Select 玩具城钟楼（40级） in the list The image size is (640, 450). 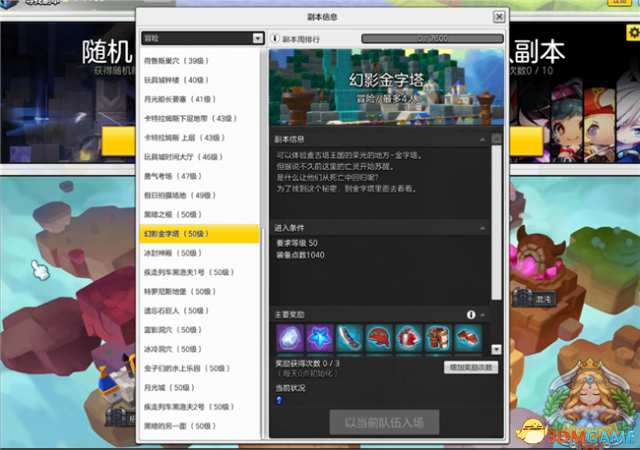[199, 80]
